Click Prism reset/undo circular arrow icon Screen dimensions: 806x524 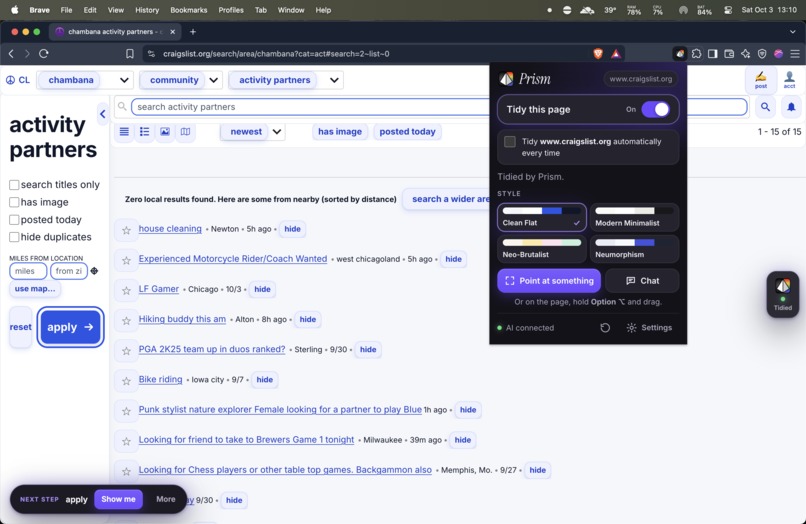click(x=605, y=328)
